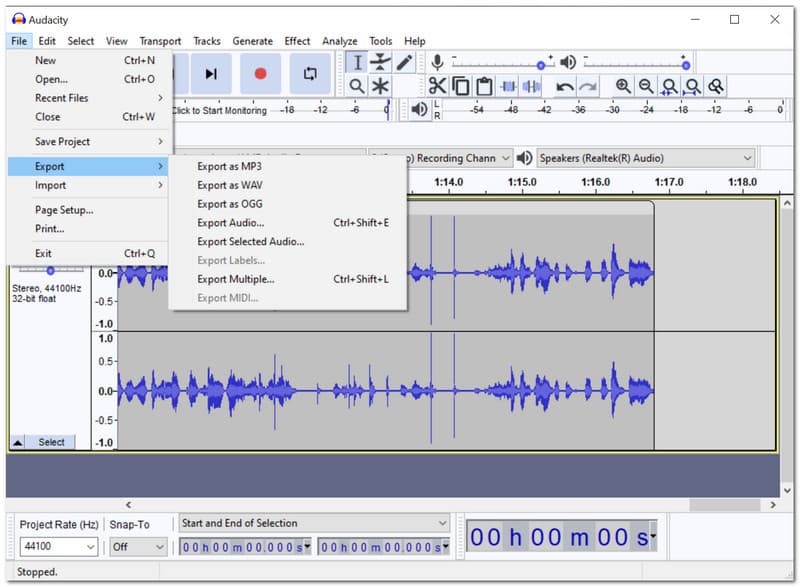Open Start and End of Selection dropdown
The height and width of the screenshot is (587, 800).
[314, 523]
